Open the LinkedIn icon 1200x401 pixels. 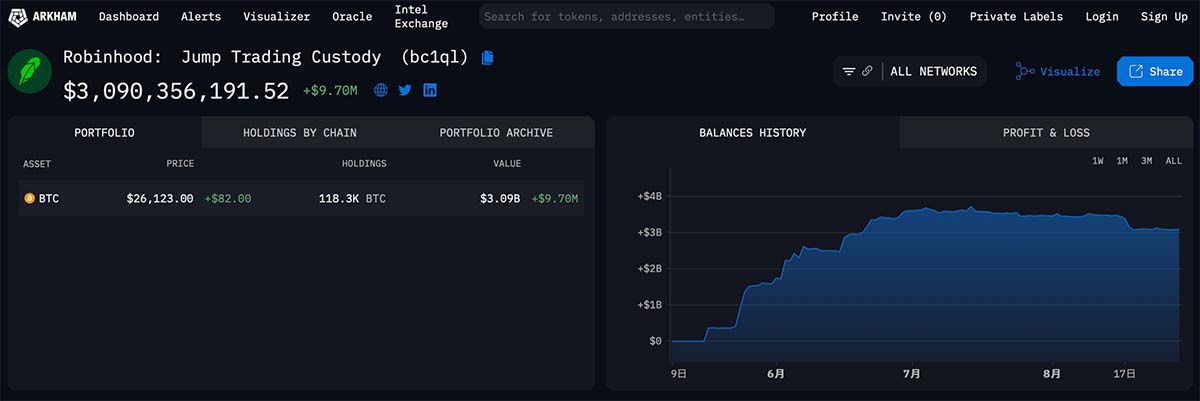tap(429, 90)
